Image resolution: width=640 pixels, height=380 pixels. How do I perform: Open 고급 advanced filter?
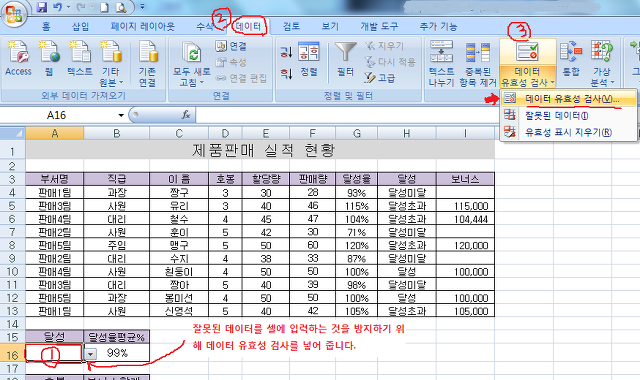[x=380, y=78]
